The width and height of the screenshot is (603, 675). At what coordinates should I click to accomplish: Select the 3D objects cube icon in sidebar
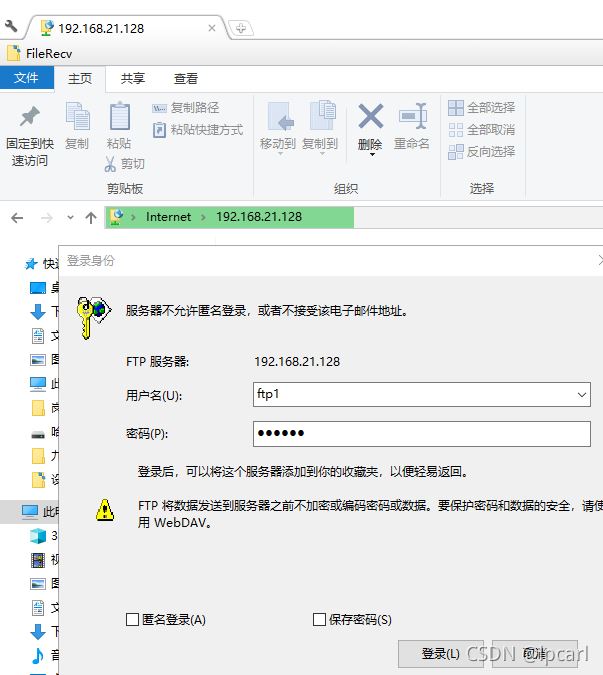pyautogui.click(x=38, y=536)
